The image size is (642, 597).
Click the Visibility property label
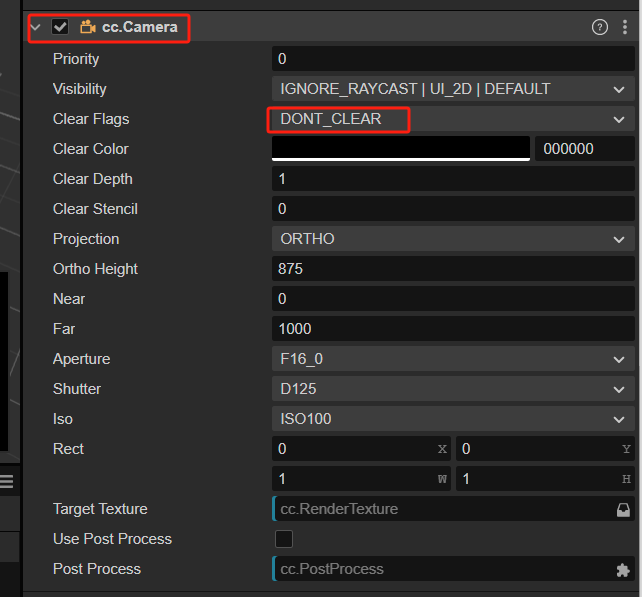(79, 89)
